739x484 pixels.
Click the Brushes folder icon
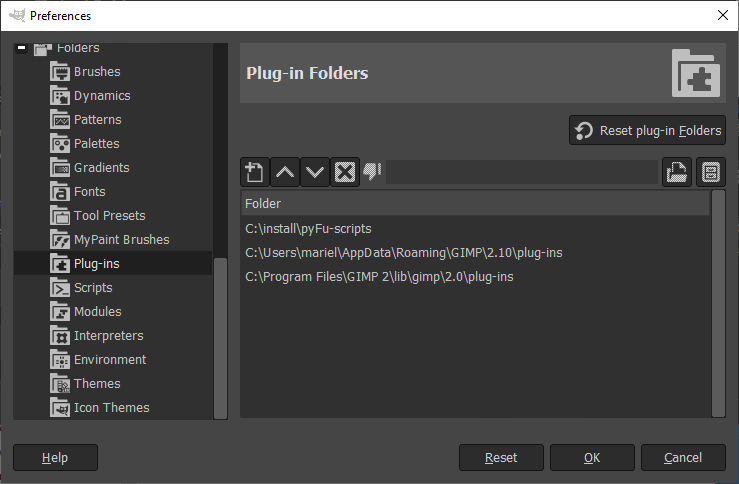click(60, 72)
